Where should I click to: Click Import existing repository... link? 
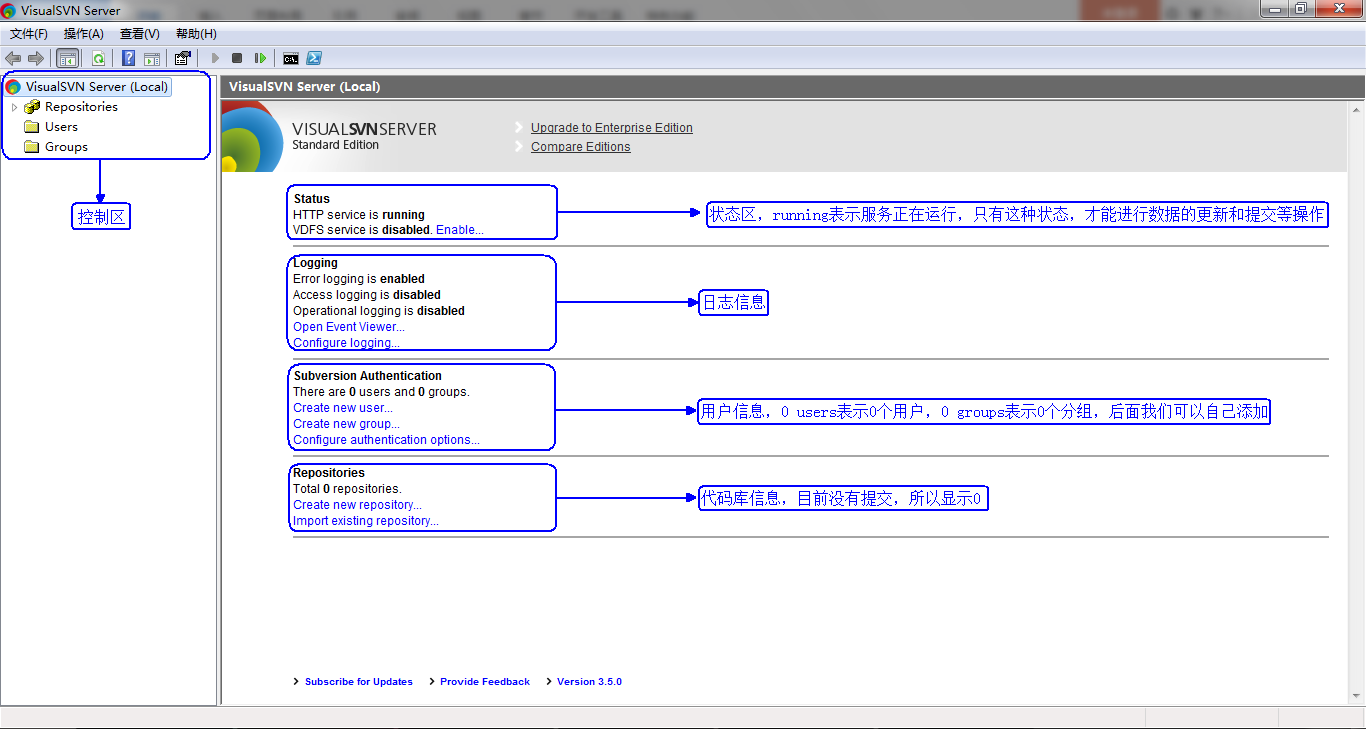[366, 521]
